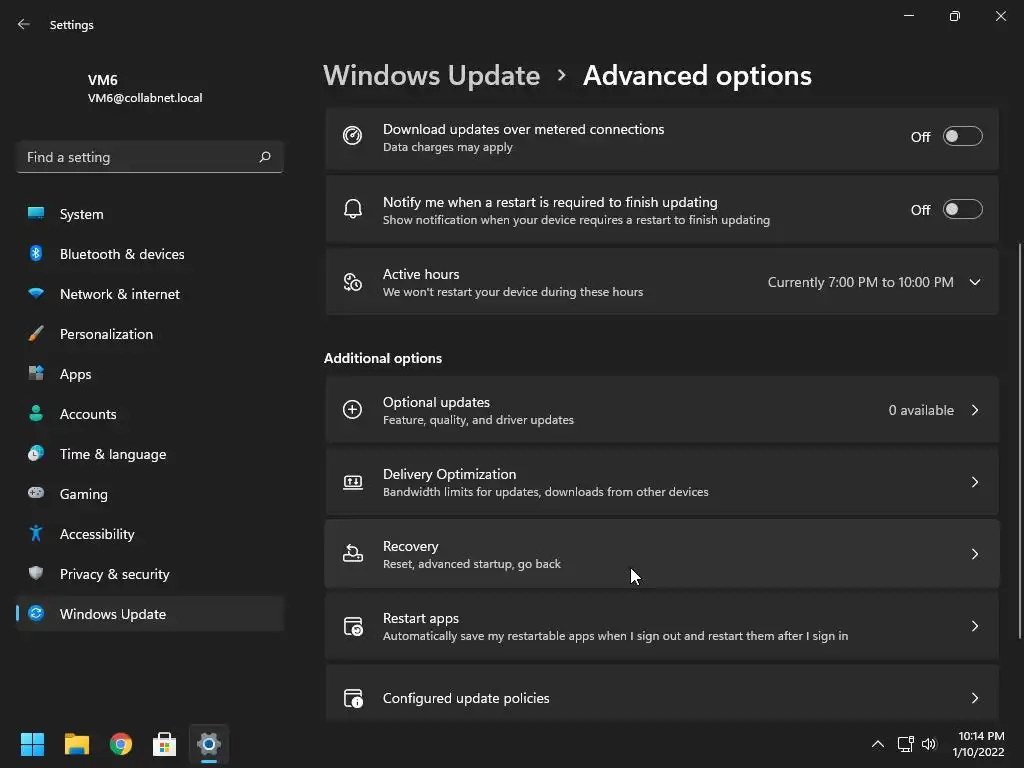
Task: Click the back arrow in Settings header
Action: click(x=24, y=24)
